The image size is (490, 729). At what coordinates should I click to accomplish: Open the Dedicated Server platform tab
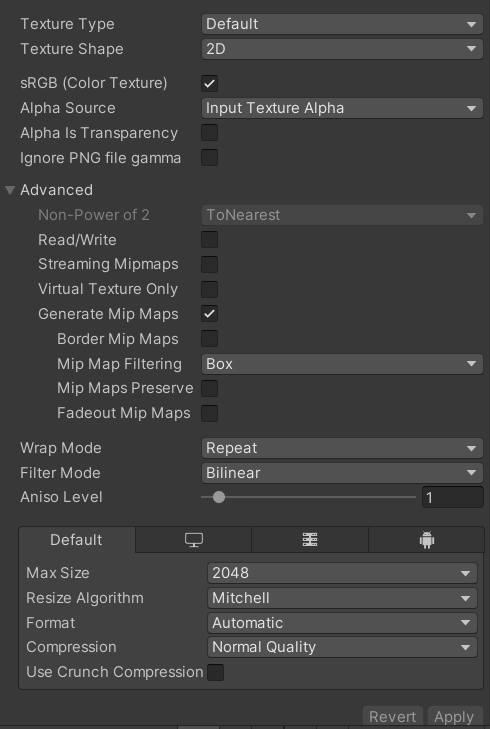point(310,540)
